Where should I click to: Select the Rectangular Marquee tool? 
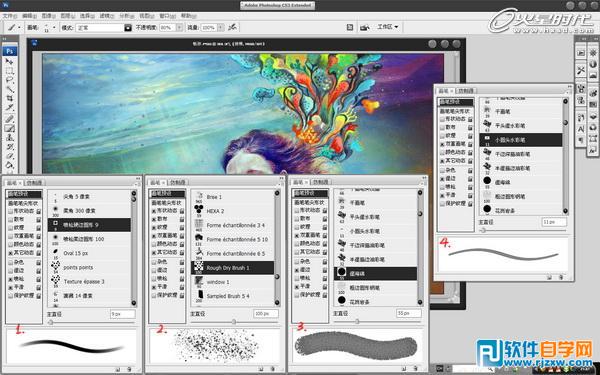[10, 71]
